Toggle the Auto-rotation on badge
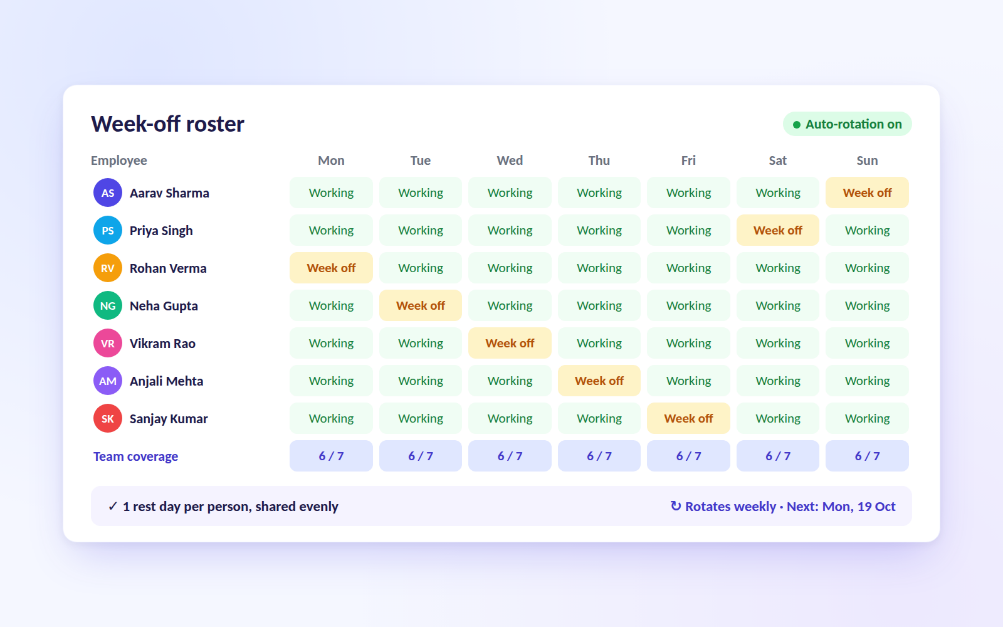The image size is (1003, 627). point(847,124)
